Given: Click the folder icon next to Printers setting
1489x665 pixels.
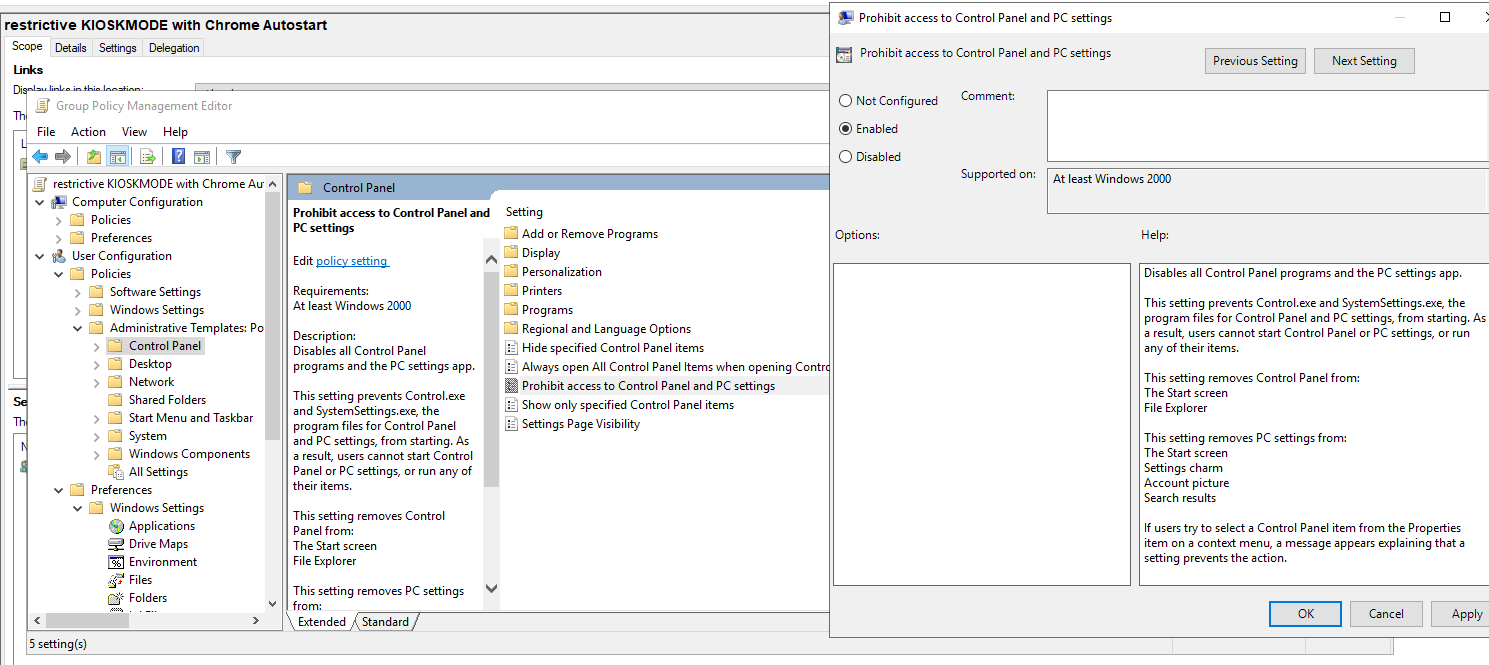Looking at the screenshot, I should pos(511,291).
